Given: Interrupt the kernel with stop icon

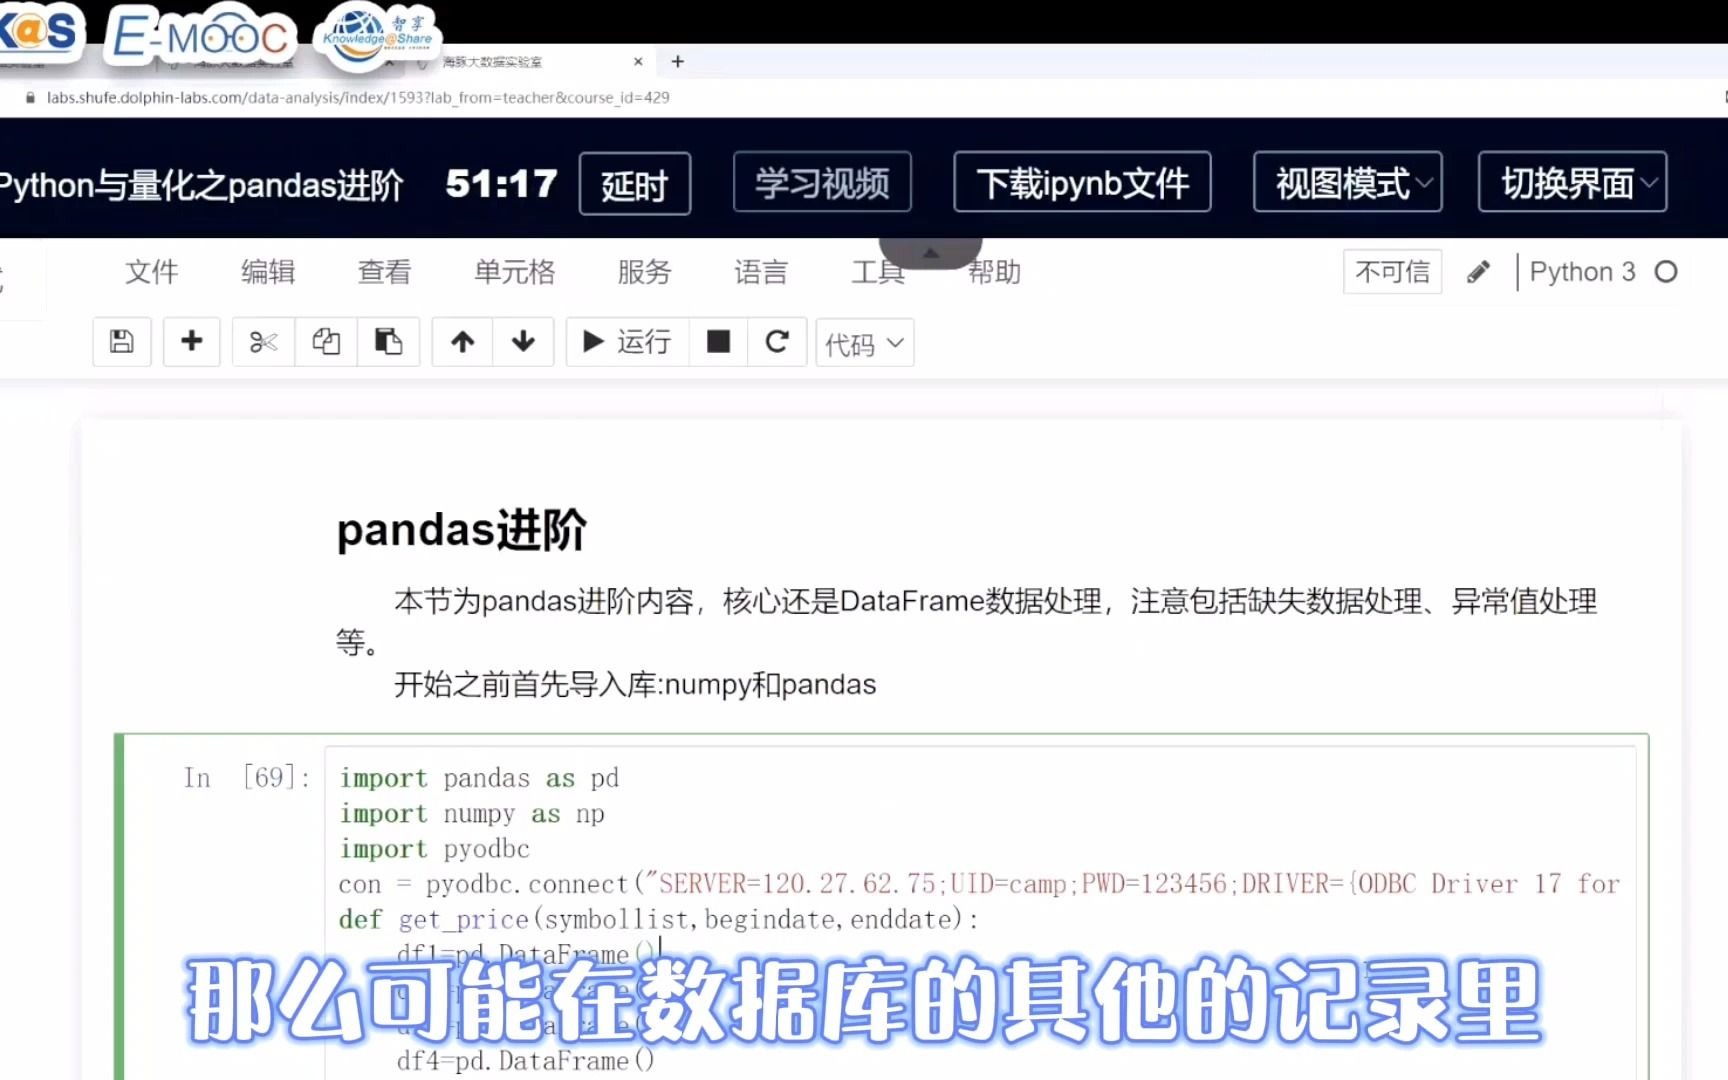Looking at the screenshot, I should (x=718, y=342).
